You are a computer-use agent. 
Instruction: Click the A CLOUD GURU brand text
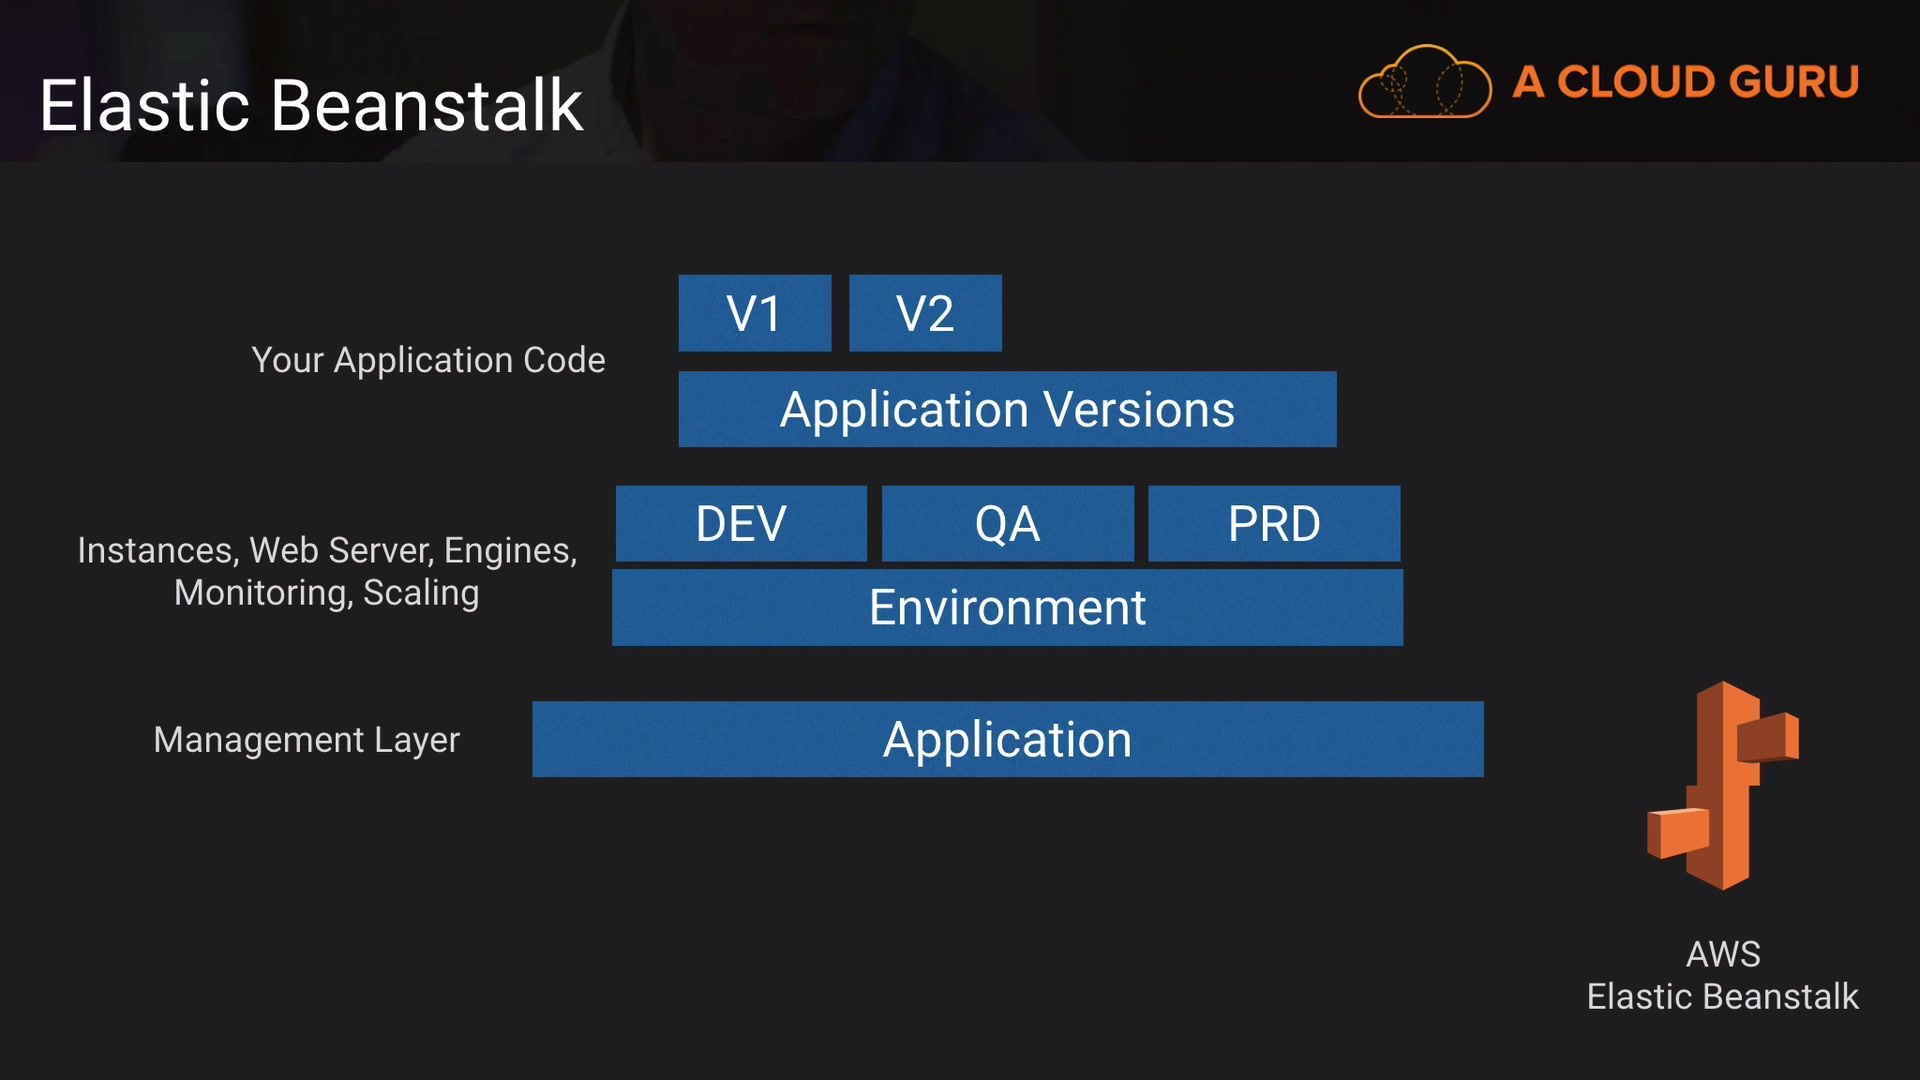1685,82
